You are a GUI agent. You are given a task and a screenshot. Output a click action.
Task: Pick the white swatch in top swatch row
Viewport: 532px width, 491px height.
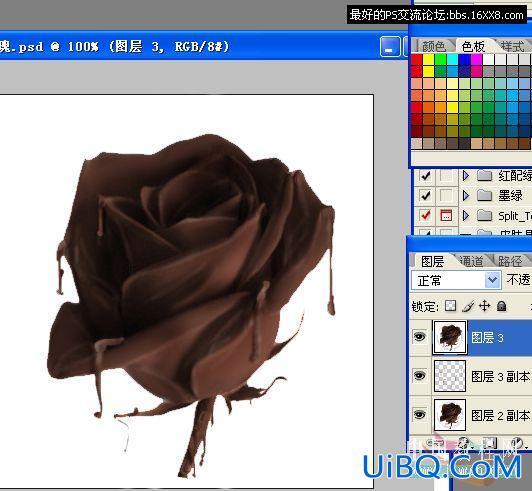pyautogui.click(x=489, y=59)
